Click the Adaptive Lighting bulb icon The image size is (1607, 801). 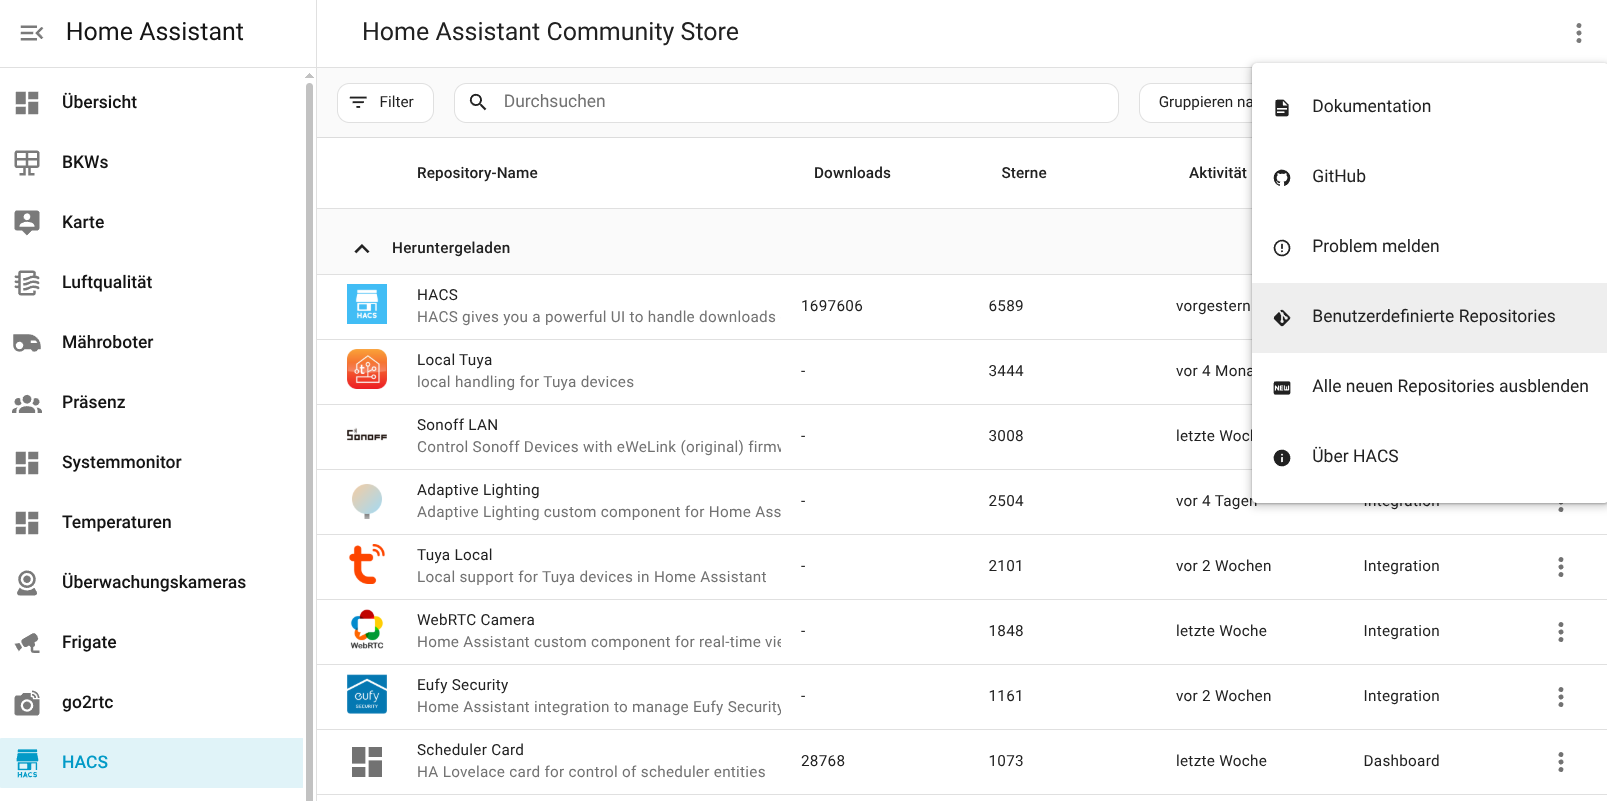pyautogui.click(x=367, y=500)
